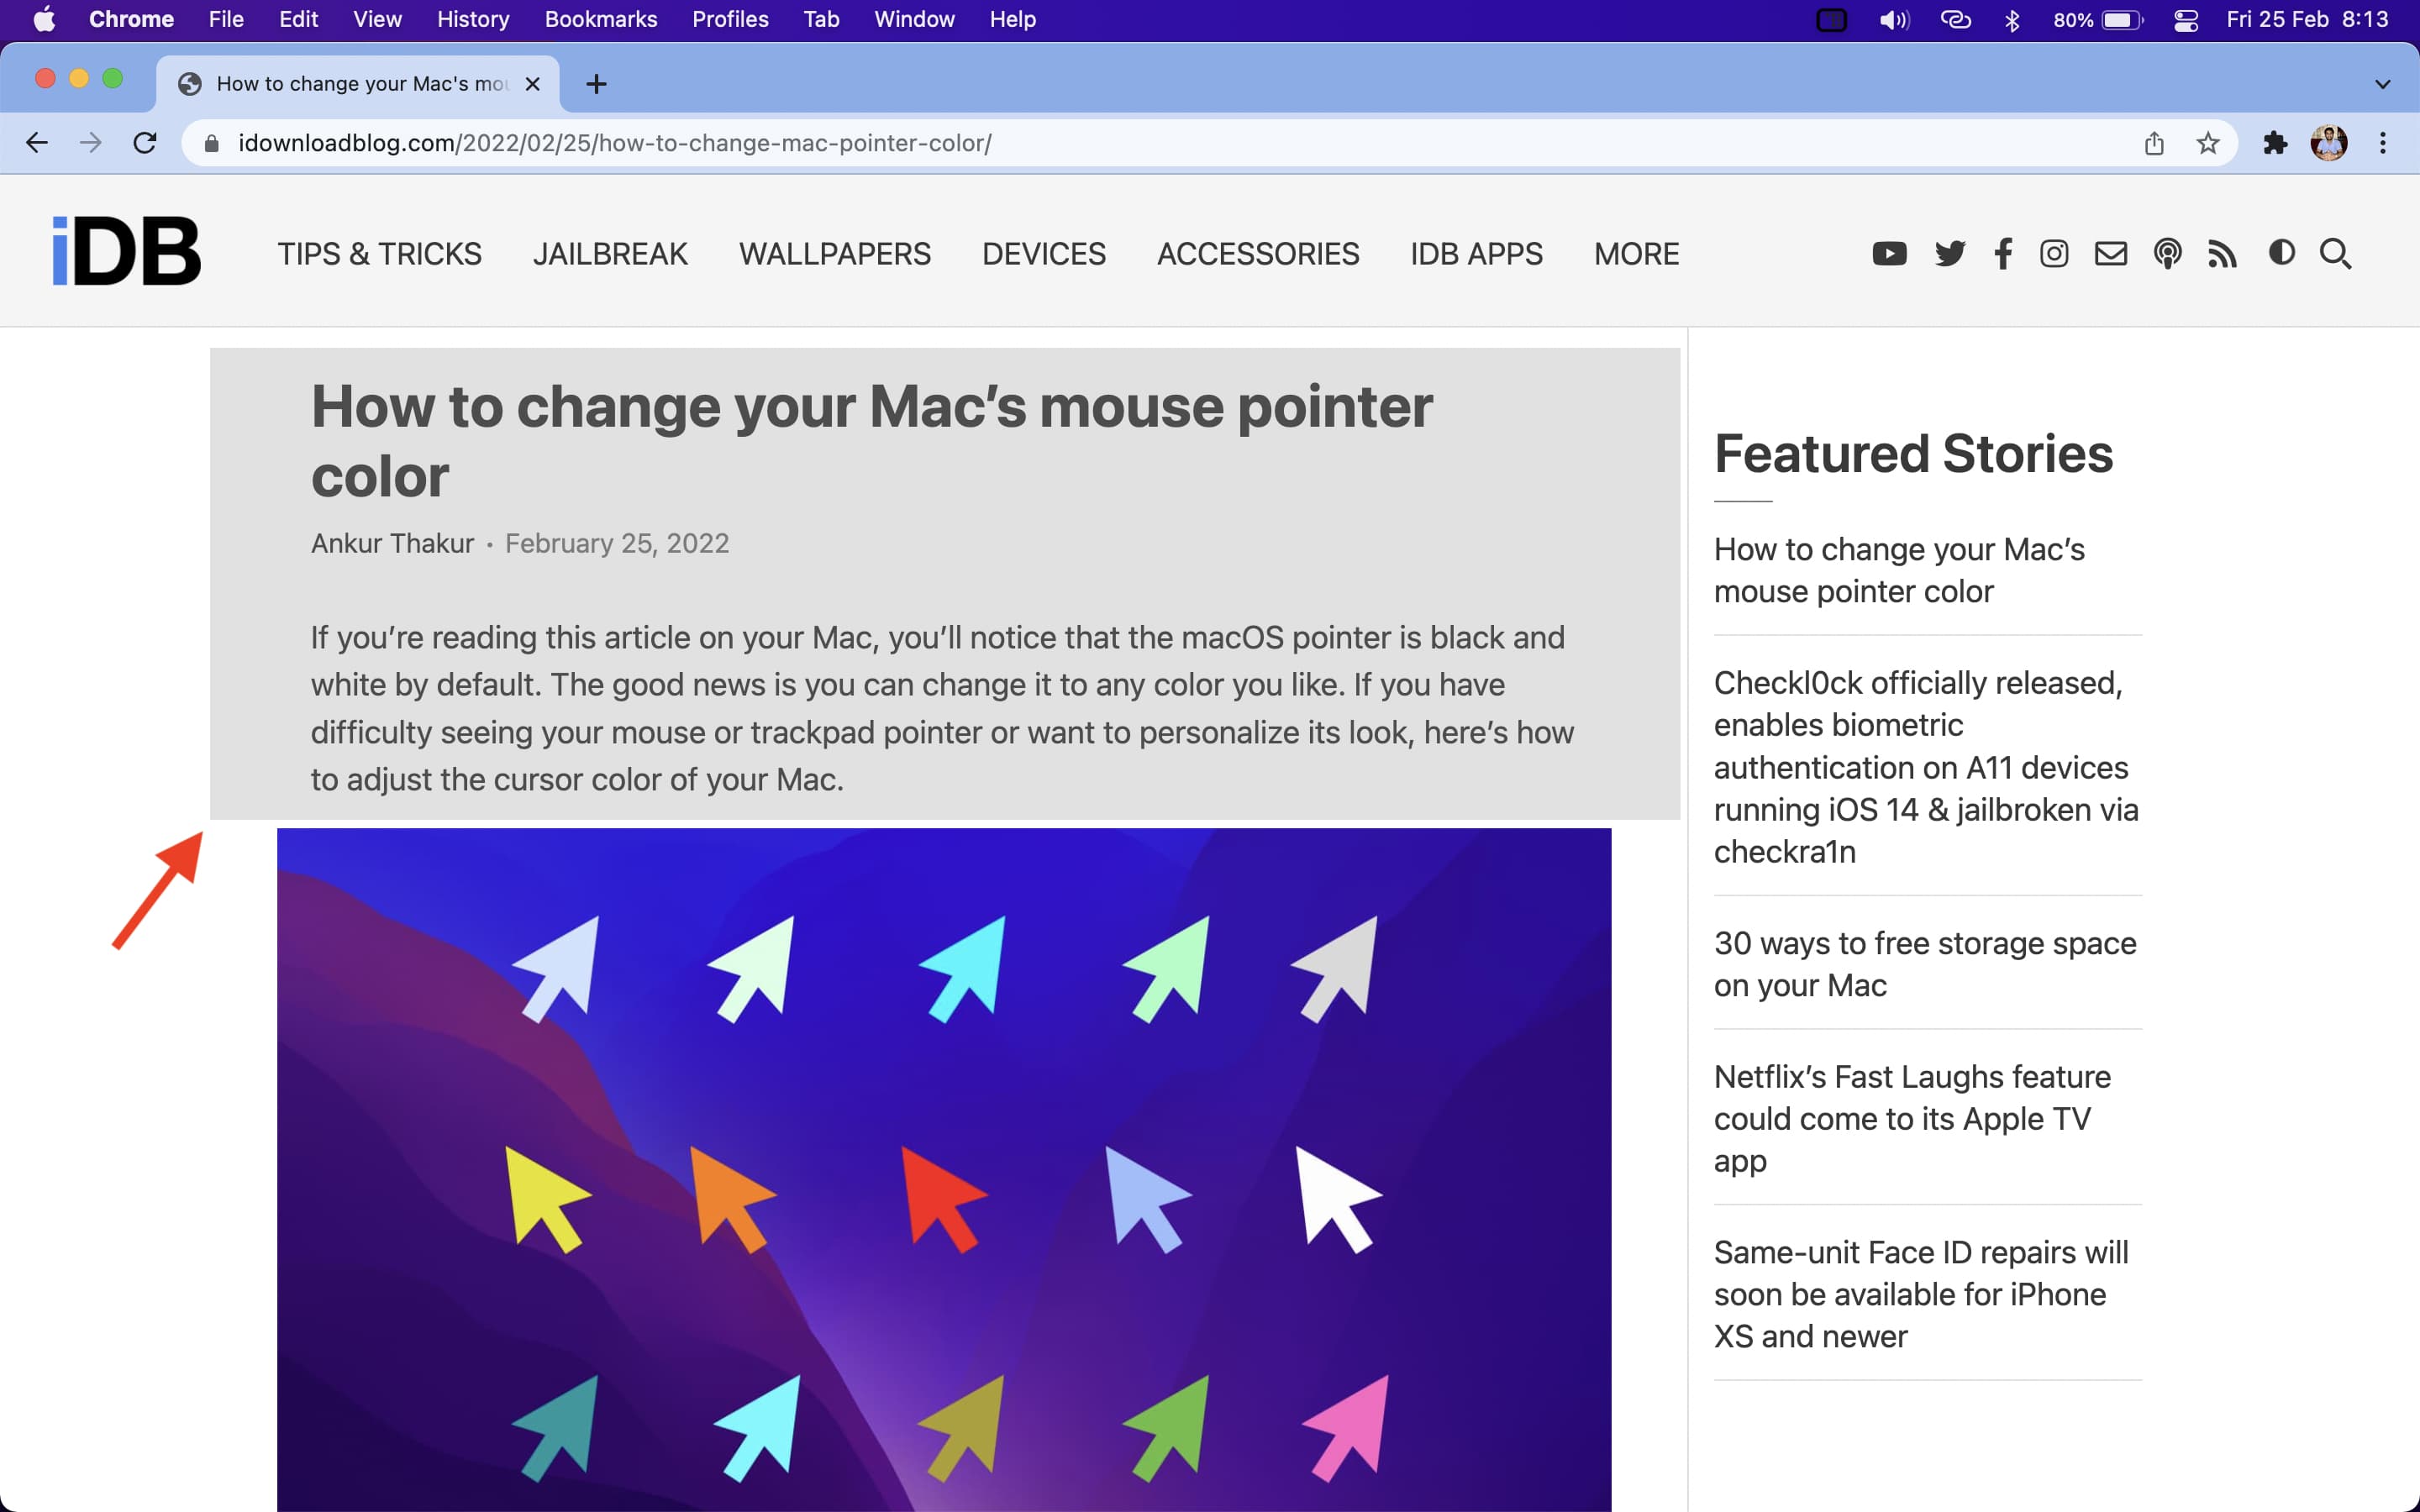Open the Edit menu
The width and height of the screenshot is (2420, 1512).
298,19
